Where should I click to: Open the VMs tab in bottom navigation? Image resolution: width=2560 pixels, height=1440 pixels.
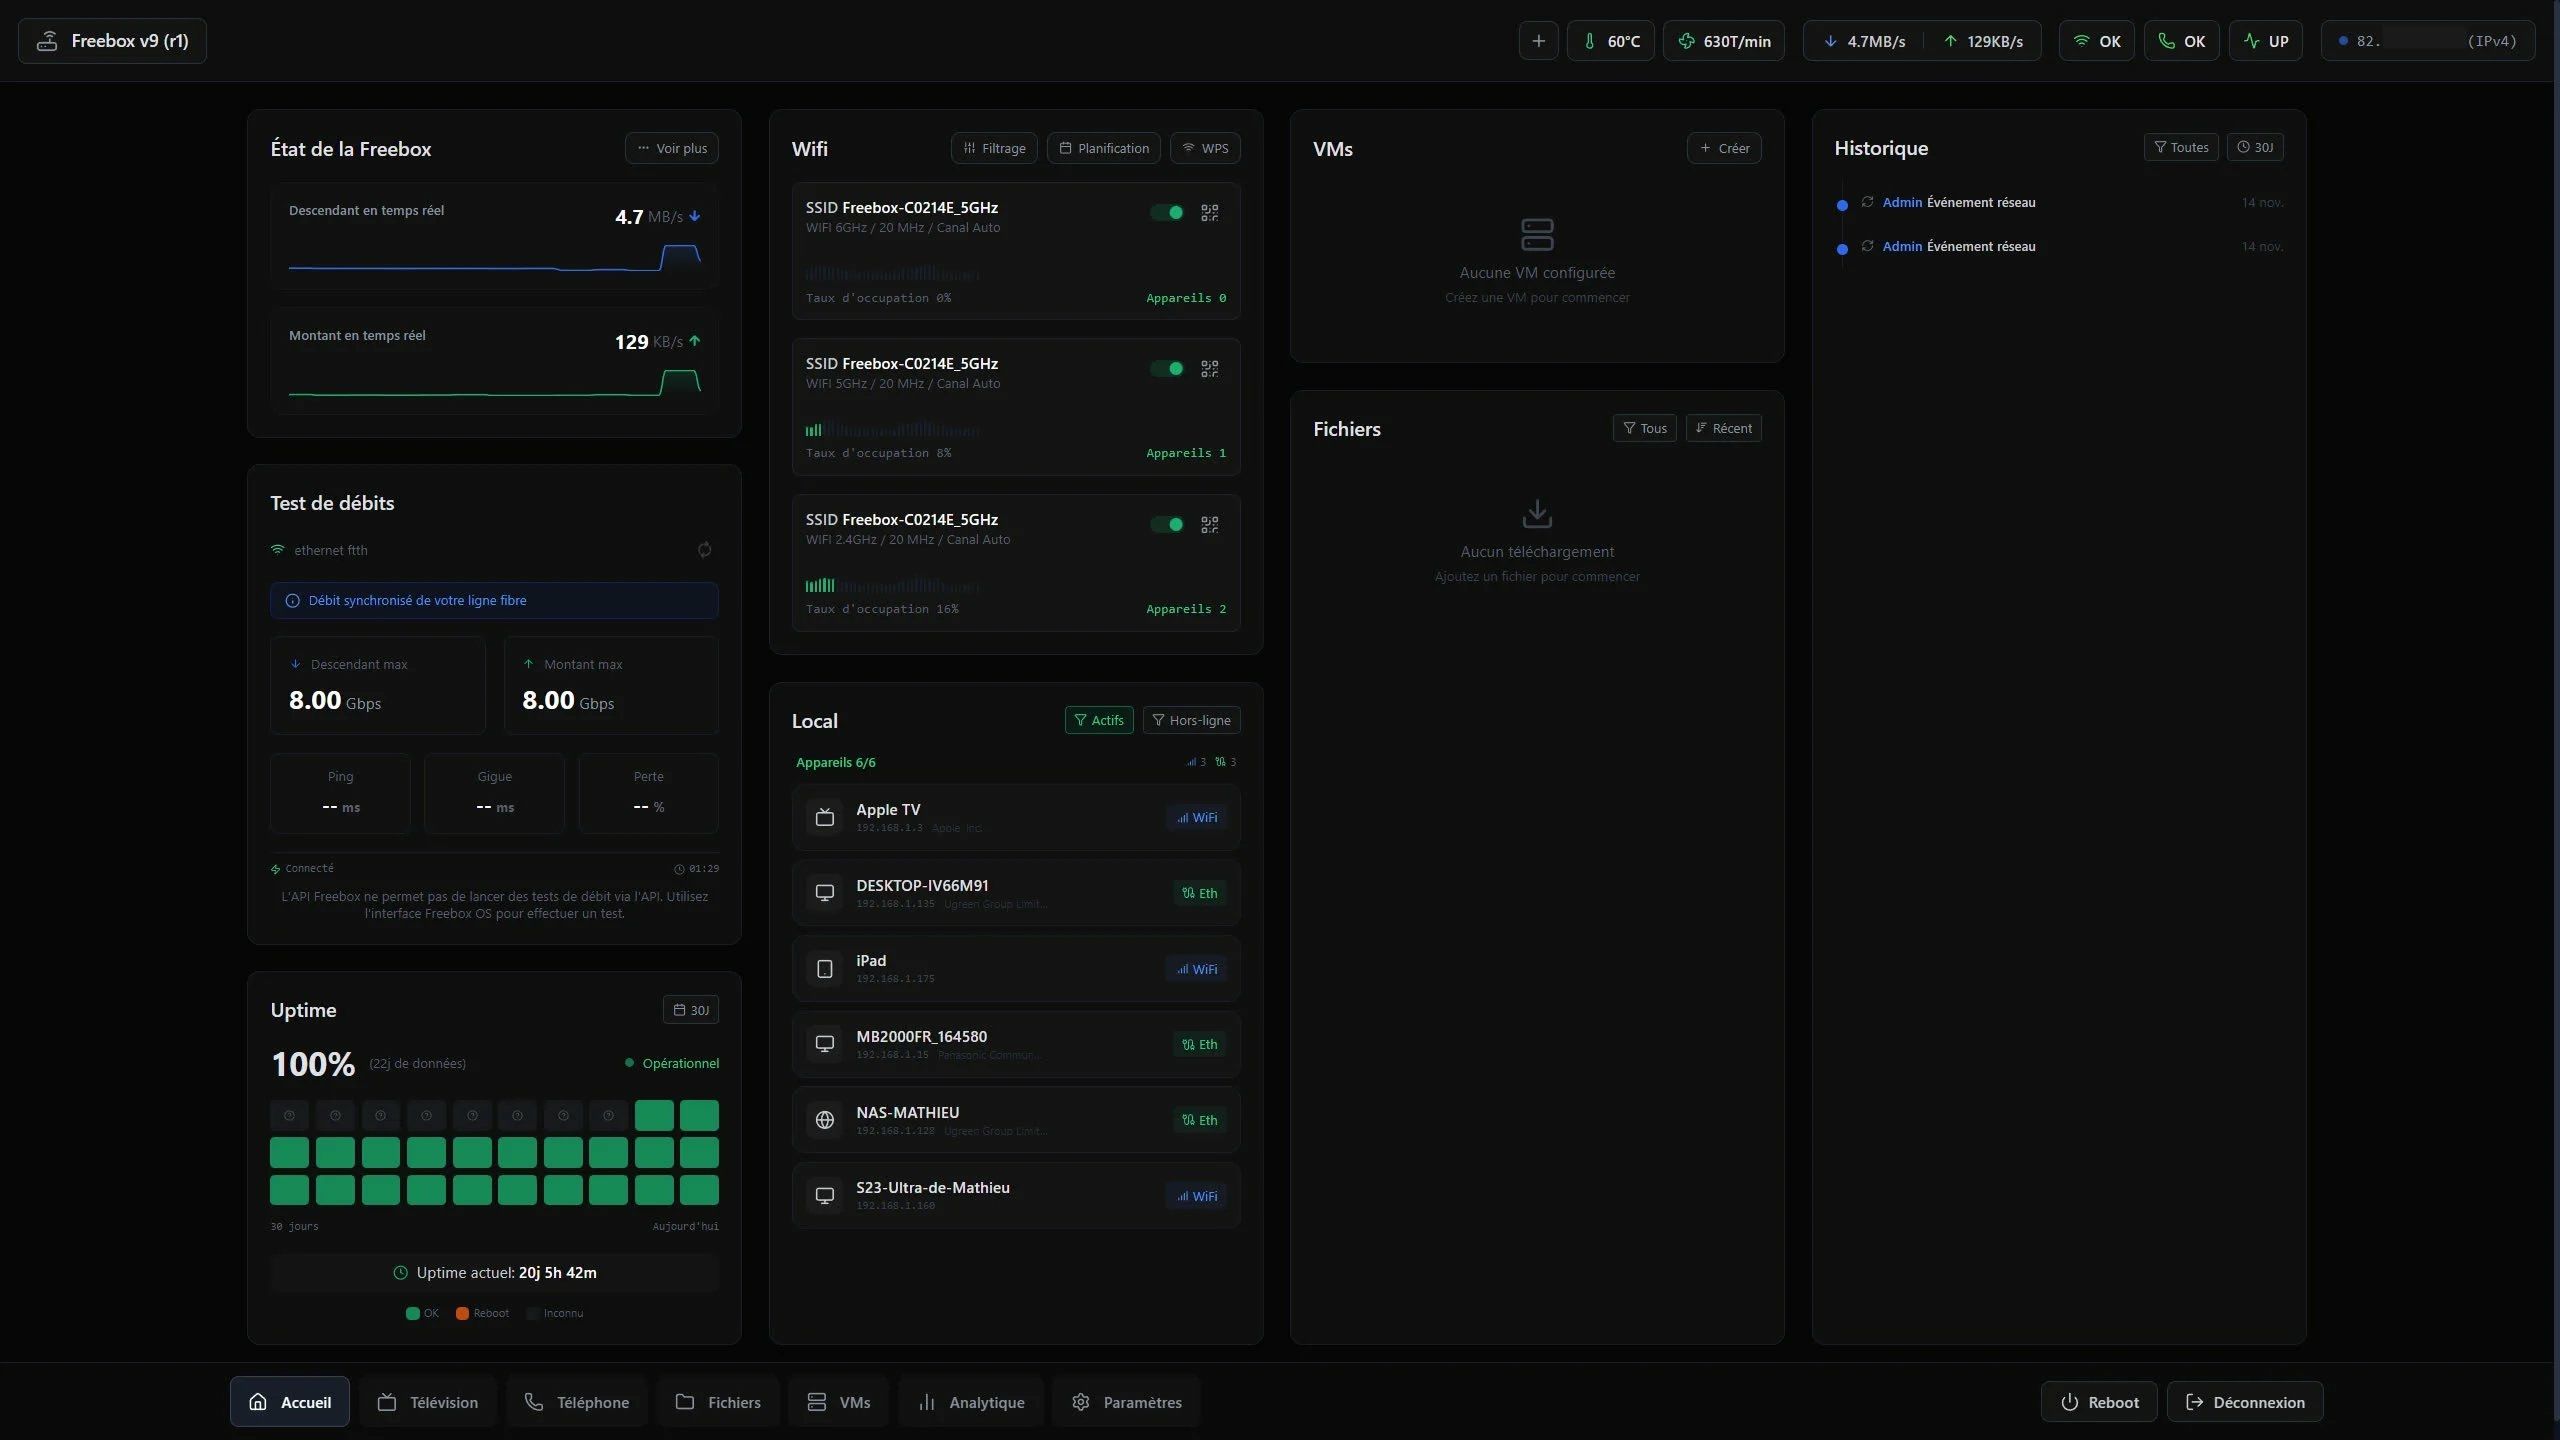[x=838, y=1401]
